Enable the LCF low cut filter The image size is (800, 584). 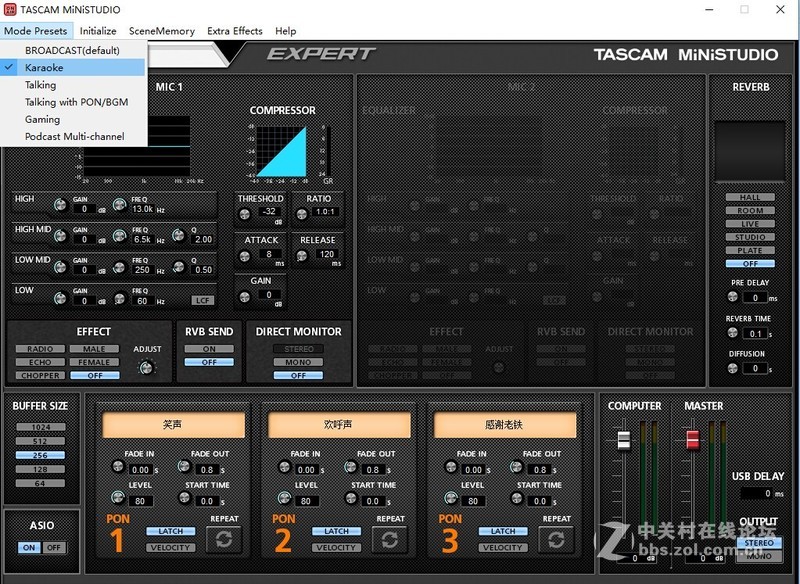202,300
